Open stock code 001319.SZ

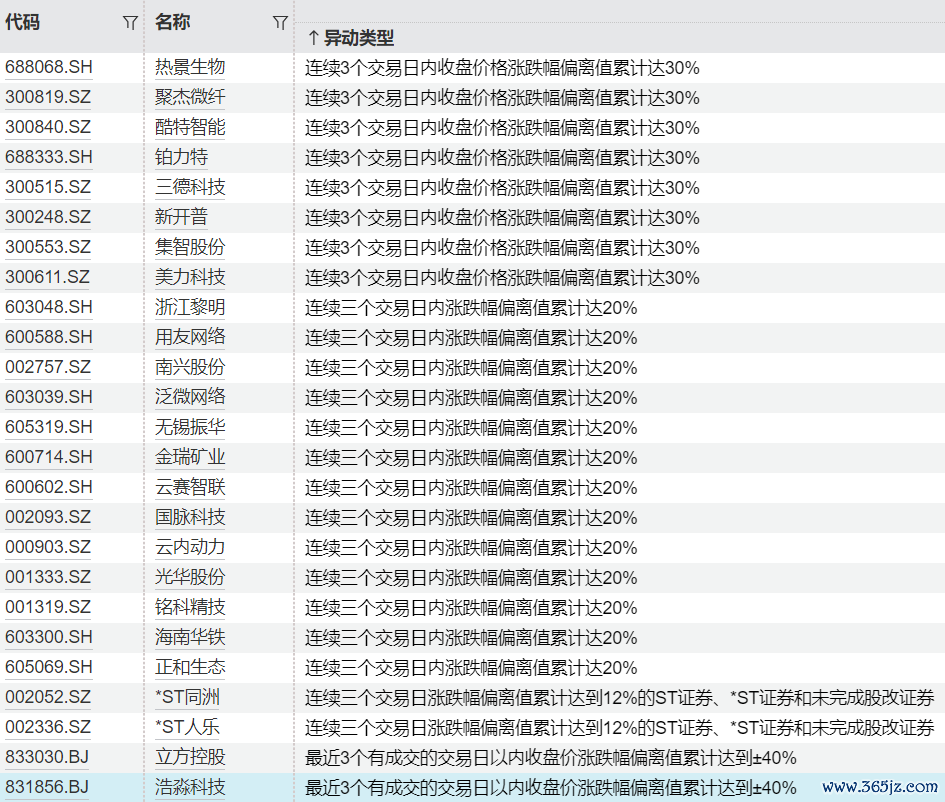point(48,607)
